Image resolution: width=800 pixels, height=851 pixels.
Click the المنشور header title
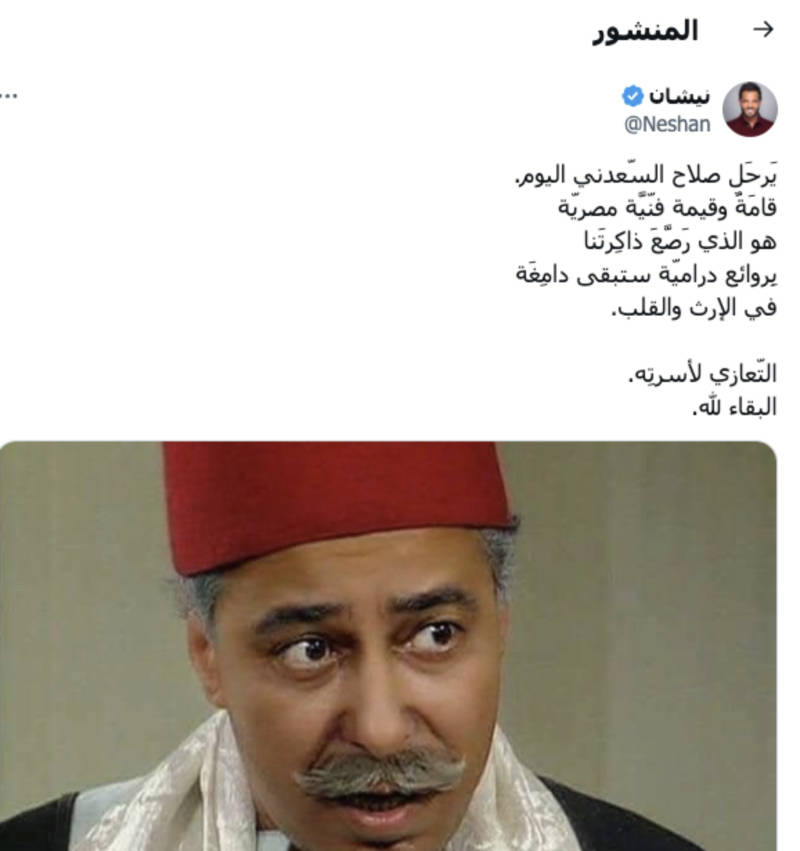coord(645,31)
